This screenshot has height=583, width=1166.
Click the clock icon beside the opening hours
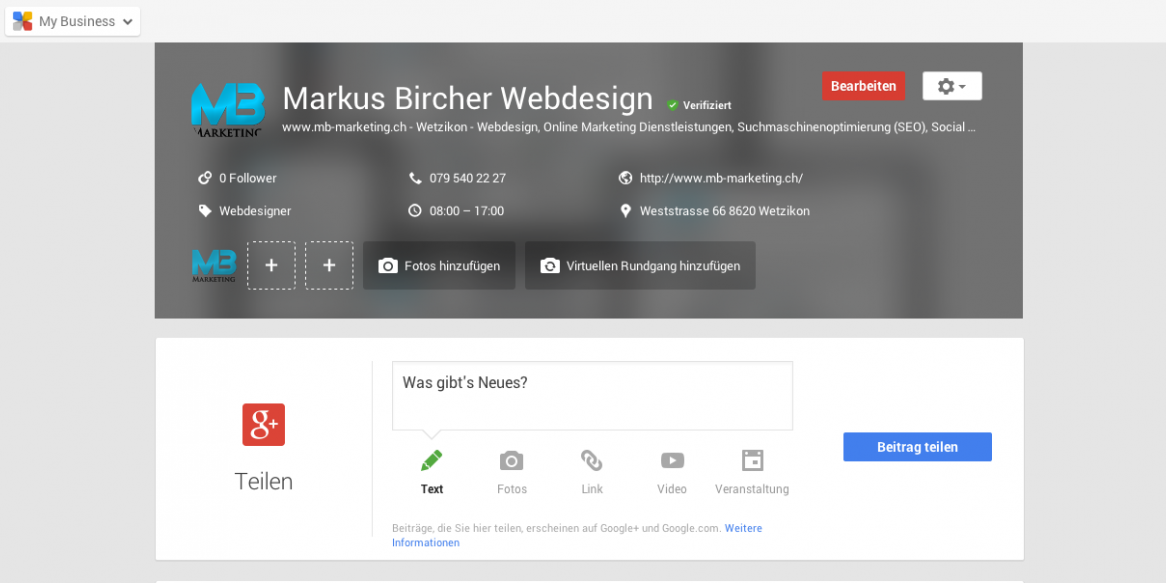click(x=414, y=210)
